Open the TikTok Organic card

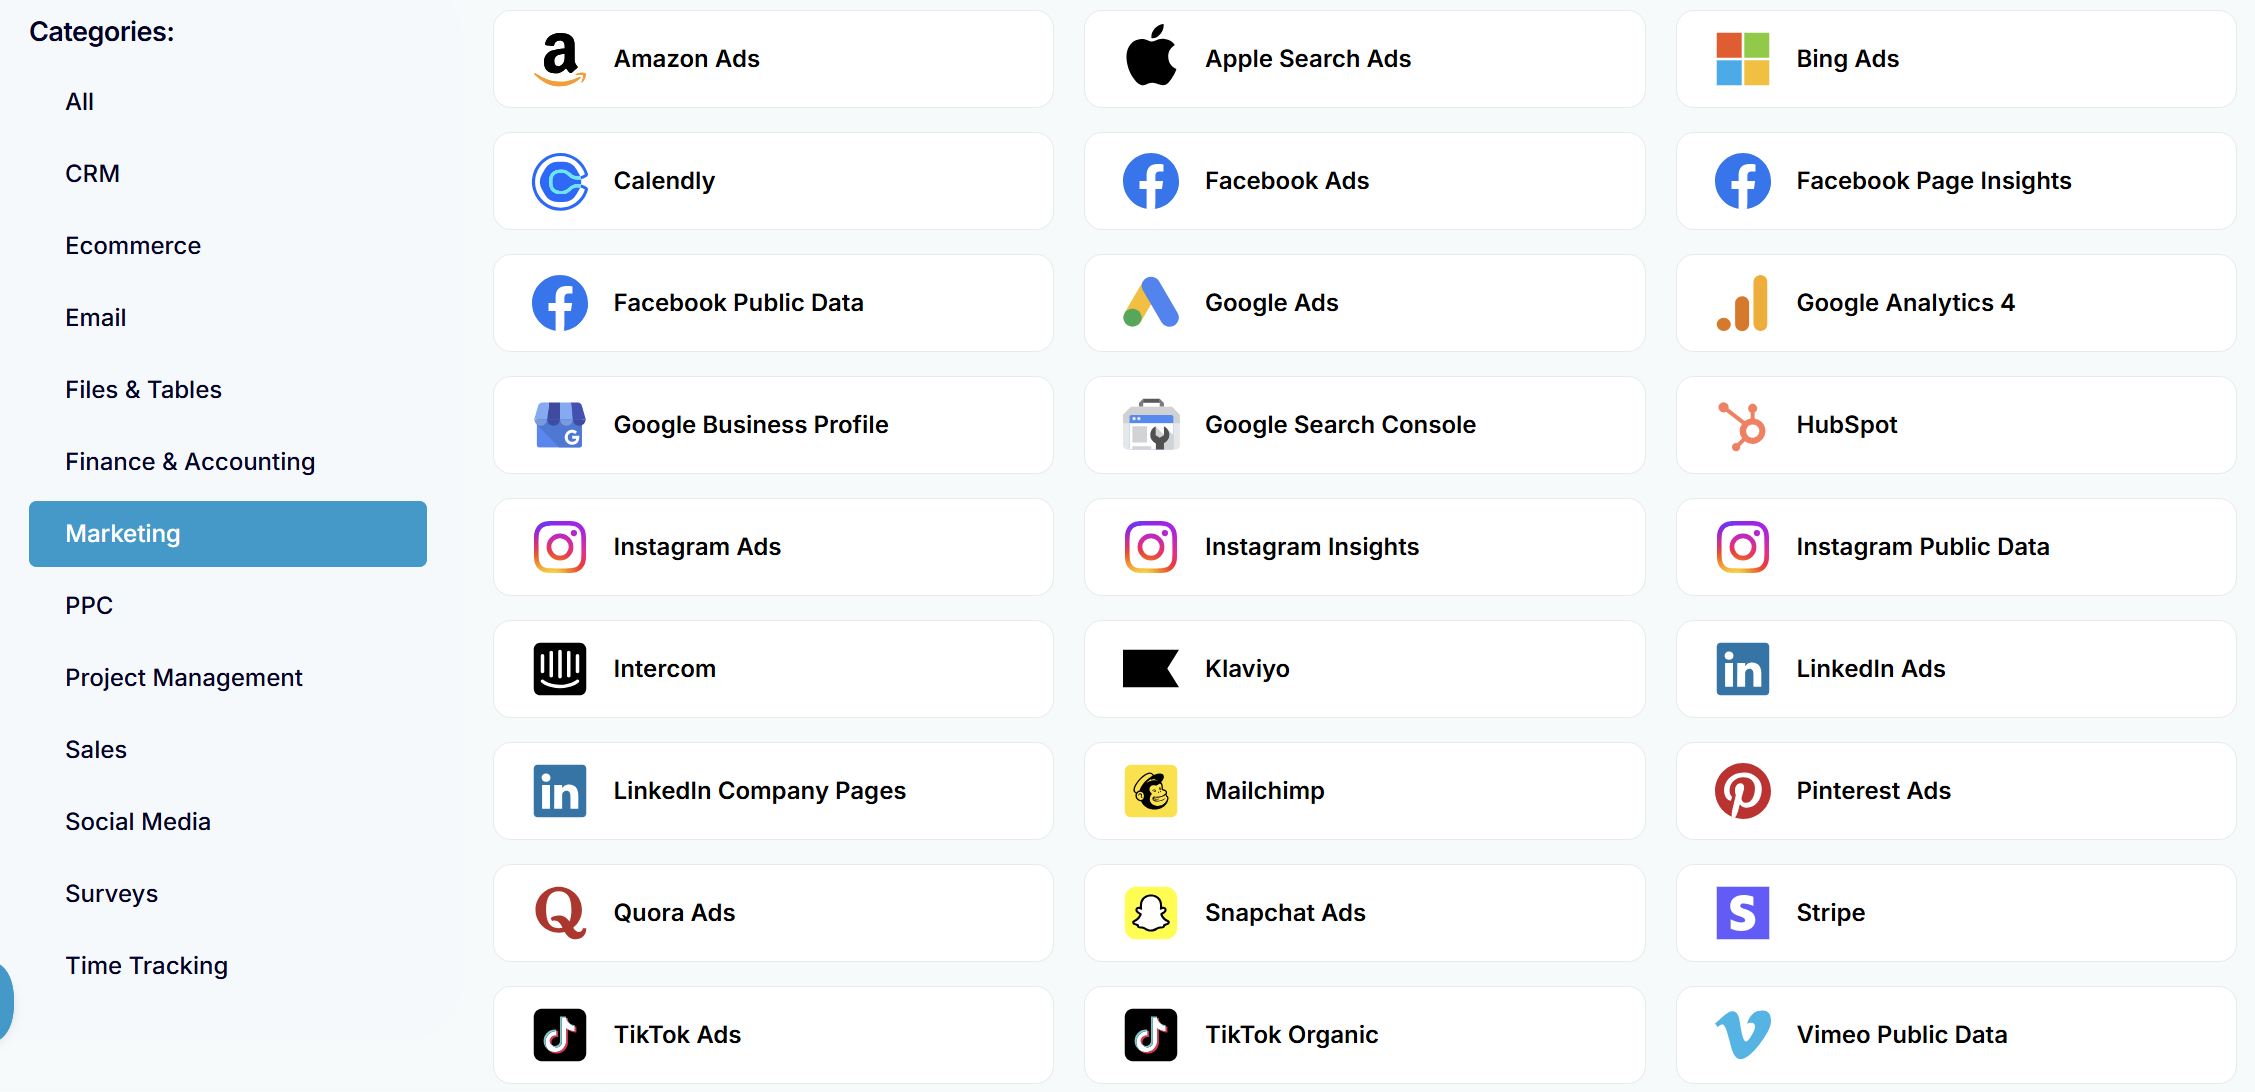coord(1364,1035)
